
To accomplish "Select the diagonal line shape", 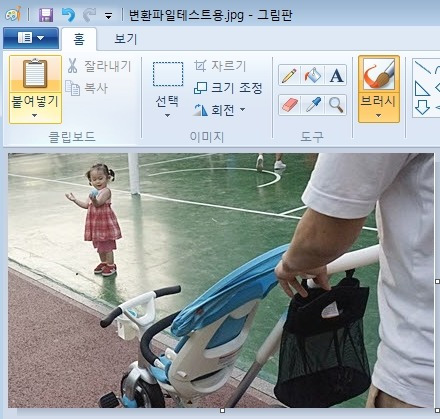I will (x=423, y=67).
